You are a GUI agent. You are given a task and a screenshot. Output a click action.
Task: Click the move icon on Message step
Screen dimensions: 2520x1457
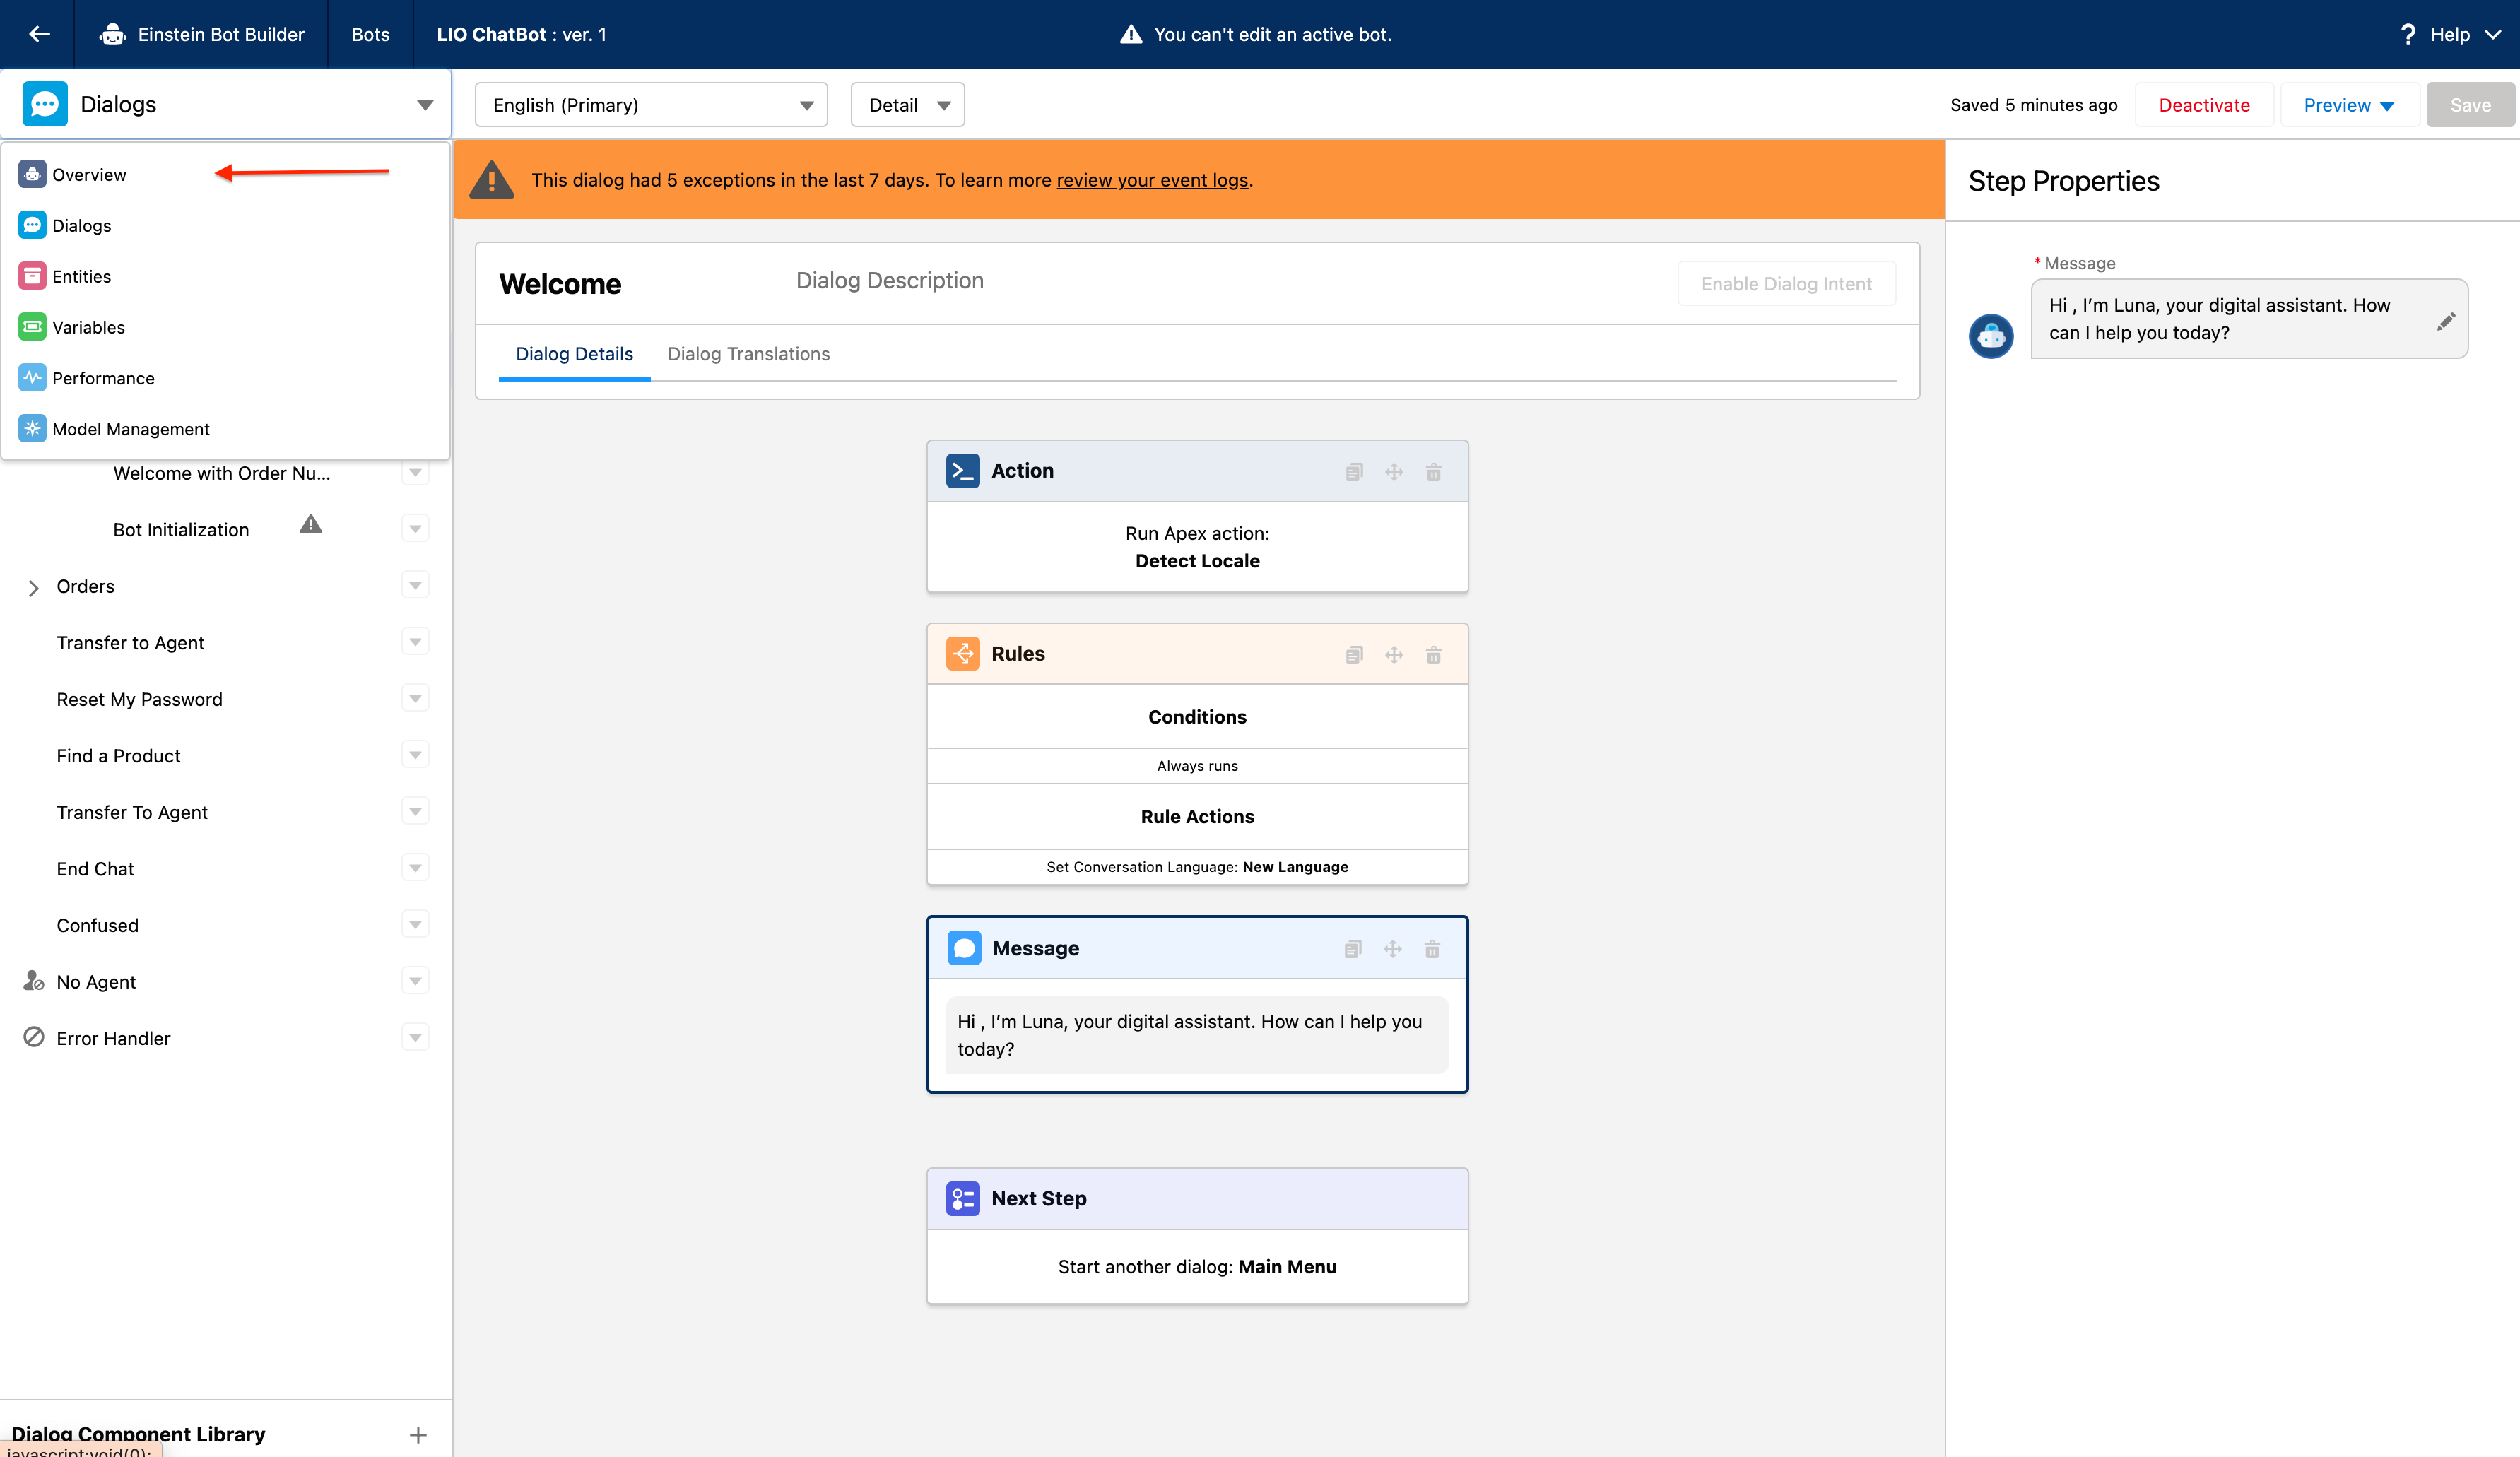click(1392, 949)
